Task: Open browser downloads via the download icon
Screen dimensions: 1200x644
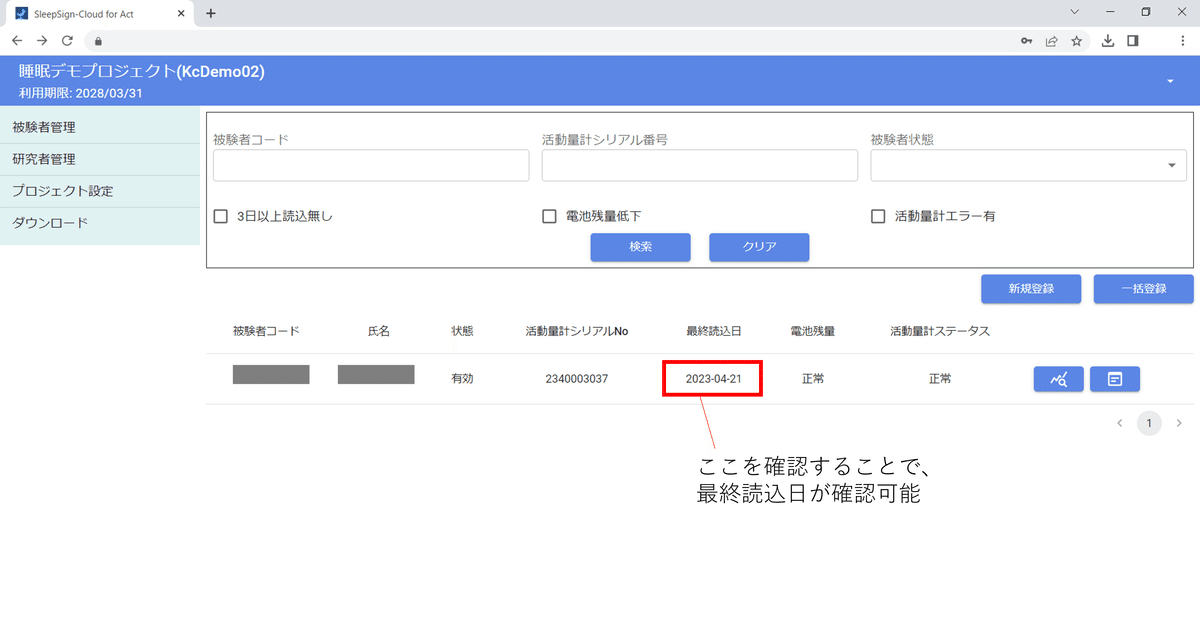Action: click(1107, 41)
